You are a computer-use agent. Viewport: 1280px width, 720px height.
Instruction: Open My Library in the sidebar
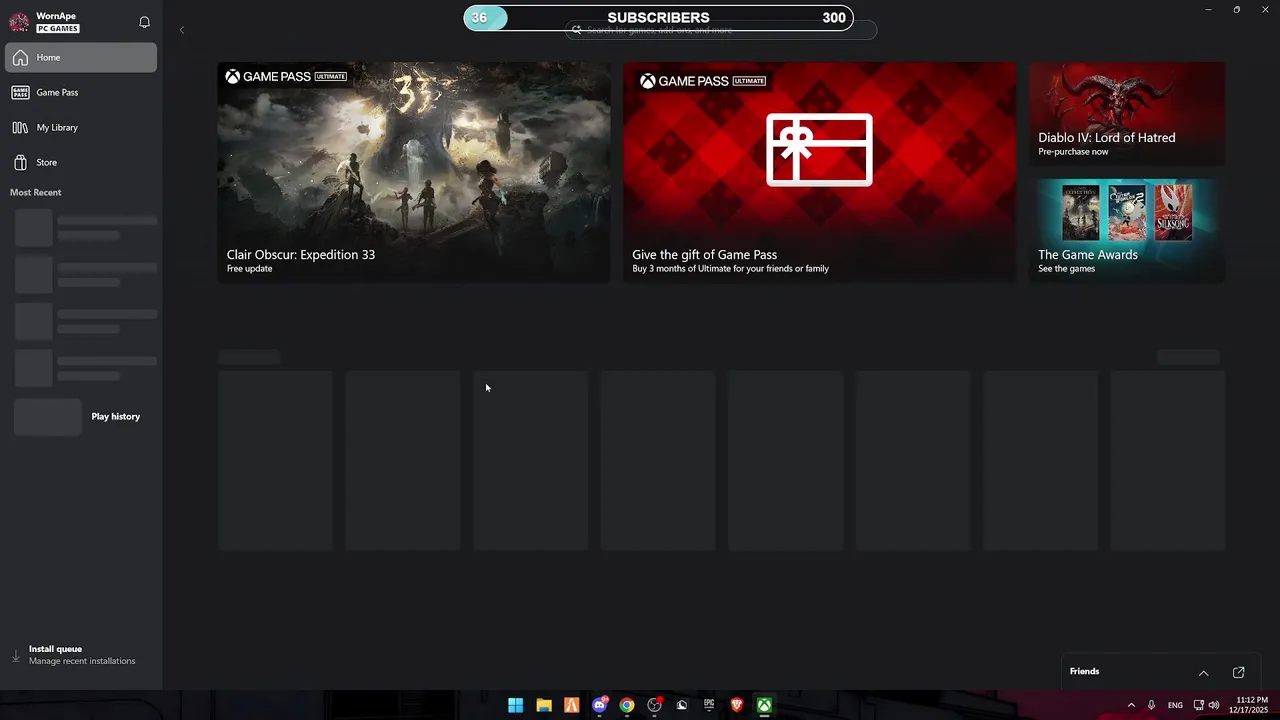pyautogui.click(x=81, y=127)
